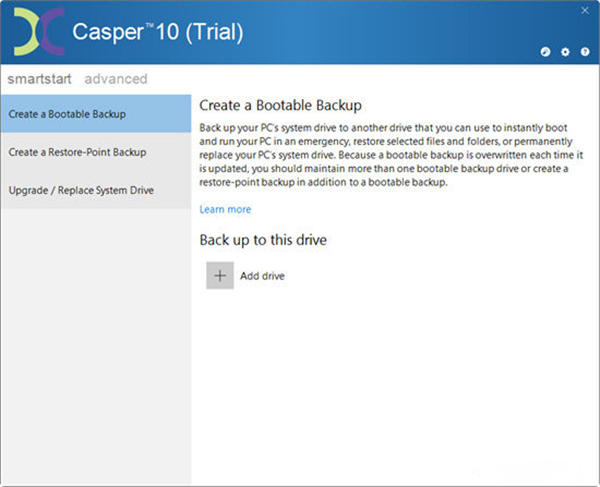Open Upgrade / Replace System Drive
Screen dimensions: 600x487
pos(95,190)
